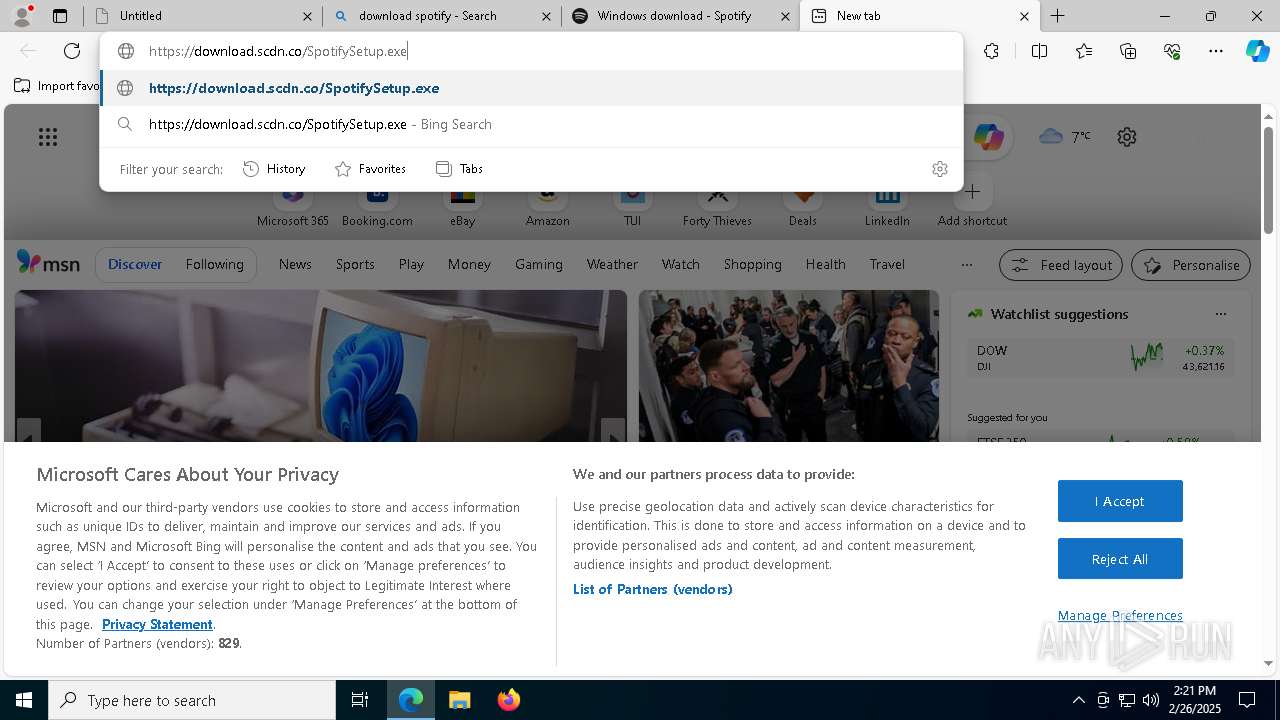Click the page vertical scrollbar

click(x=1268, y=180)
